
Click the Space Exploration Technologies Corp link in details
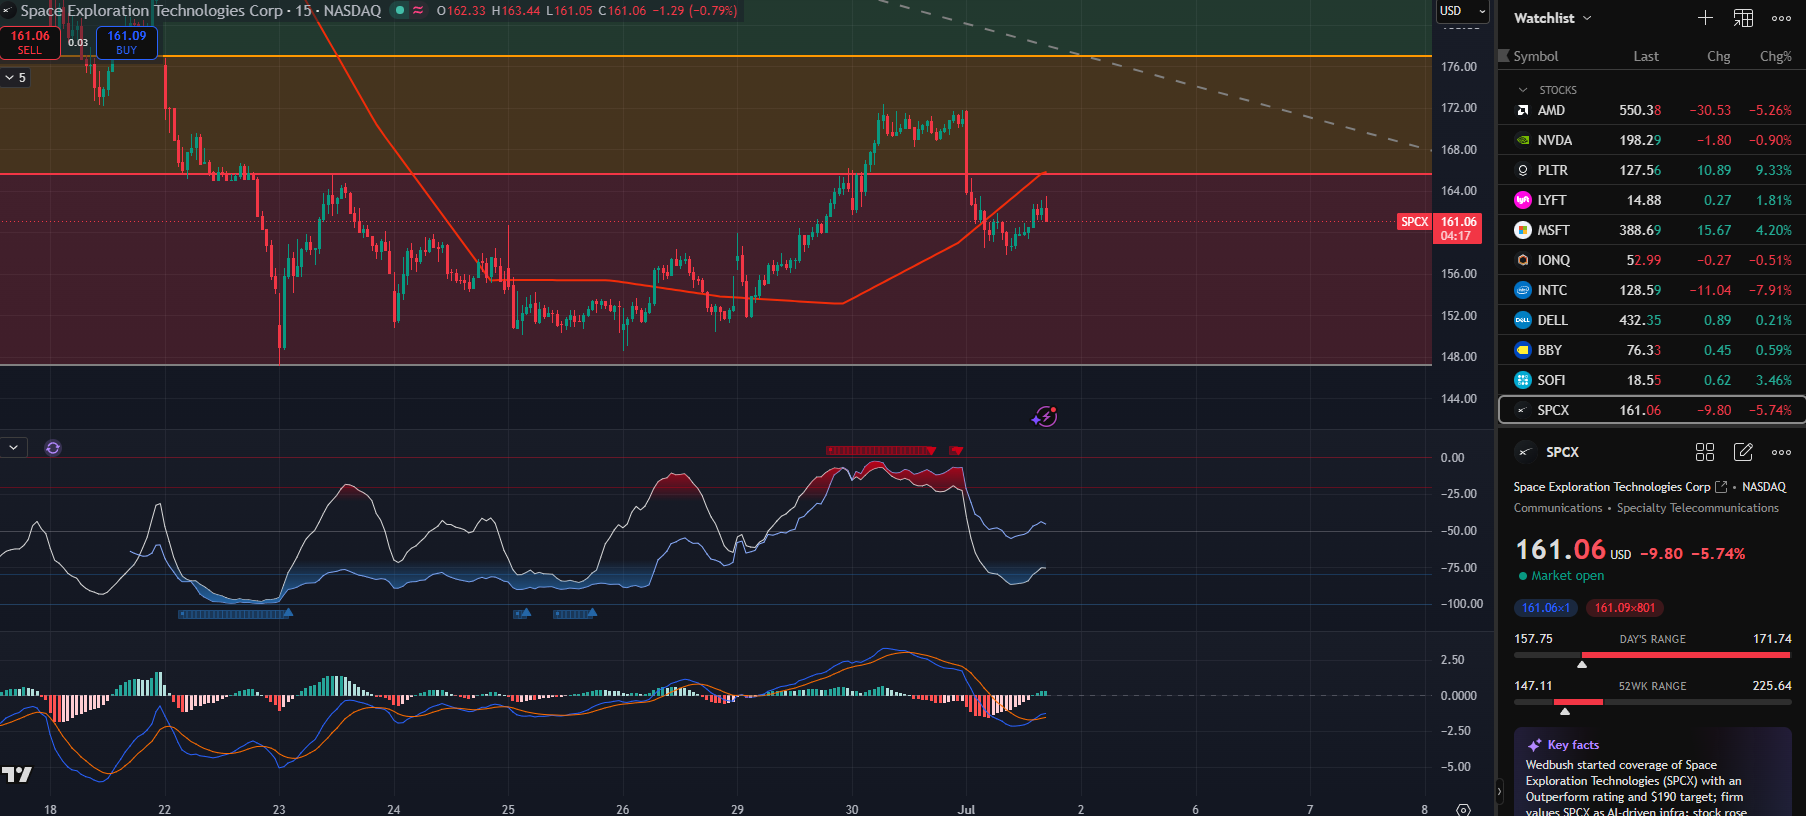coord(1611,487)
